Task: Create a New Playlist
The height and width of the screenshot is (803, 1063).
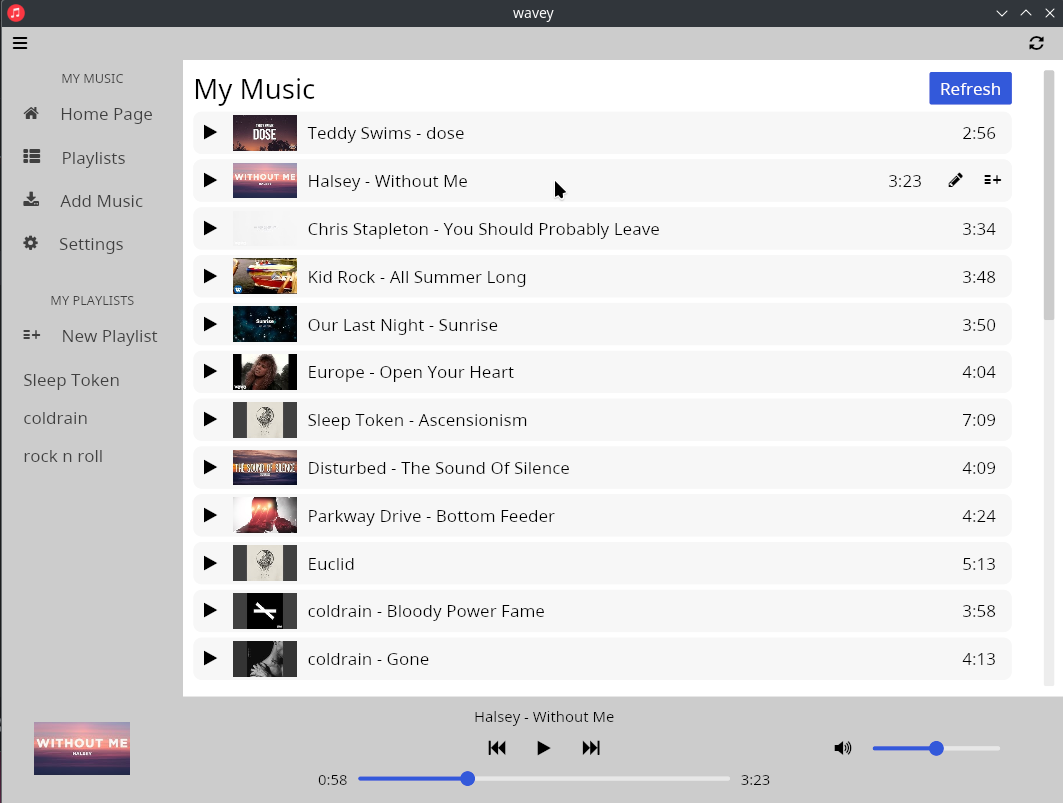Action: coord(109,336)
